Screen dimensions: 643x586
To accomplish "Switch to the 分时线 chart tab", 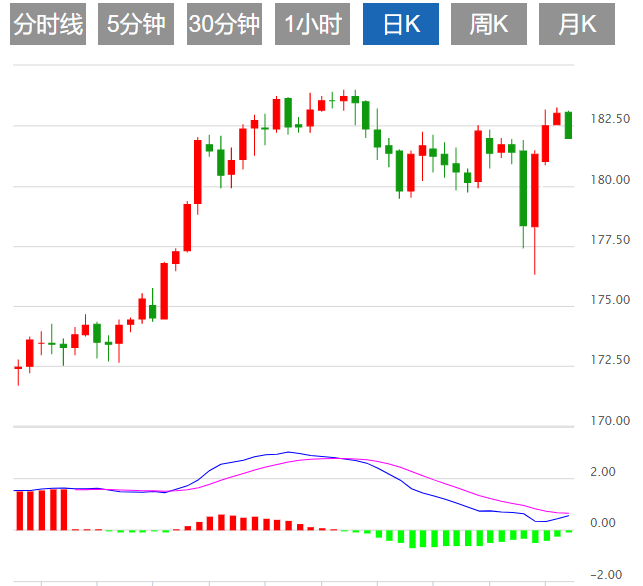I will click(48, 24).
